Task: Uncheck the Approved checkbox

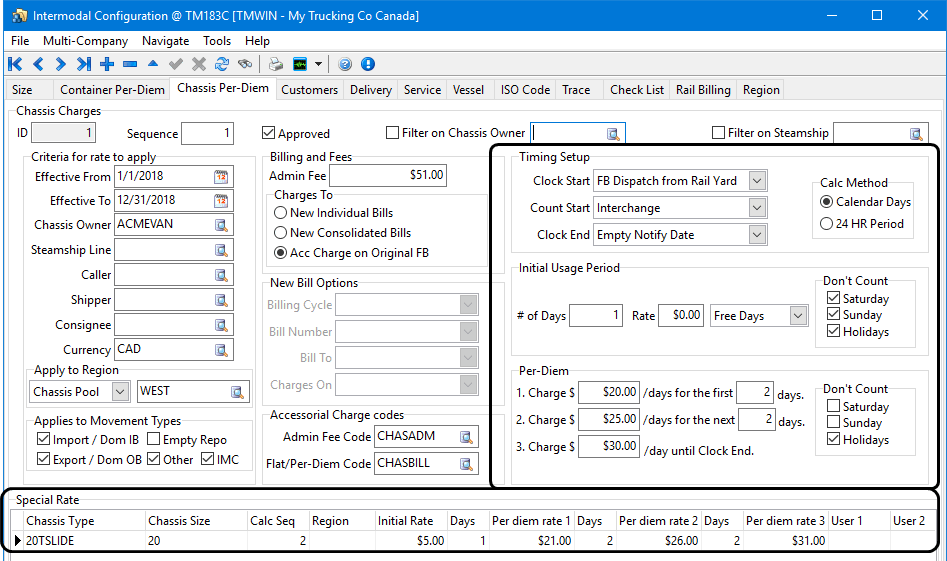Action: pyautogui.click(x=268, y=133)
